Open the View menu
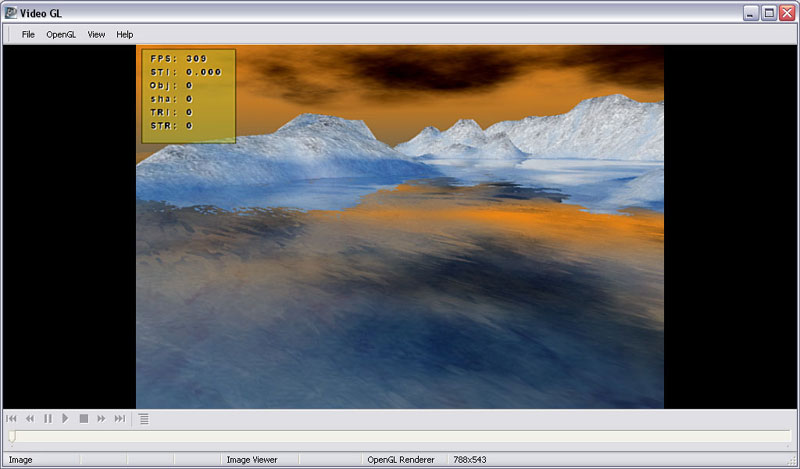 coord(96,34)
